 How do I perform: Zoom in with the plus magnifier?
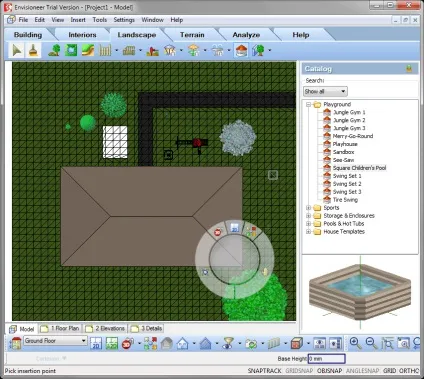[355, 343]
